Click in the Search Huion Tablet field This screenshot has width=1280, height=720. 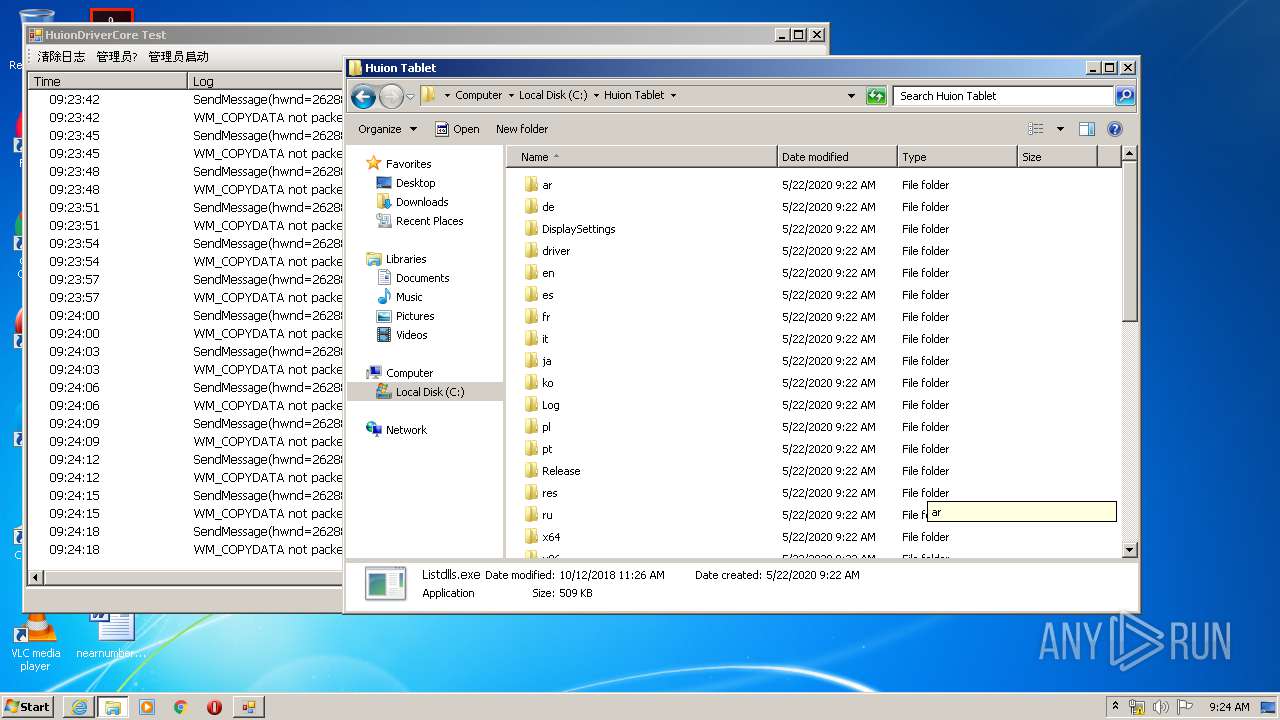[1003, 96]
